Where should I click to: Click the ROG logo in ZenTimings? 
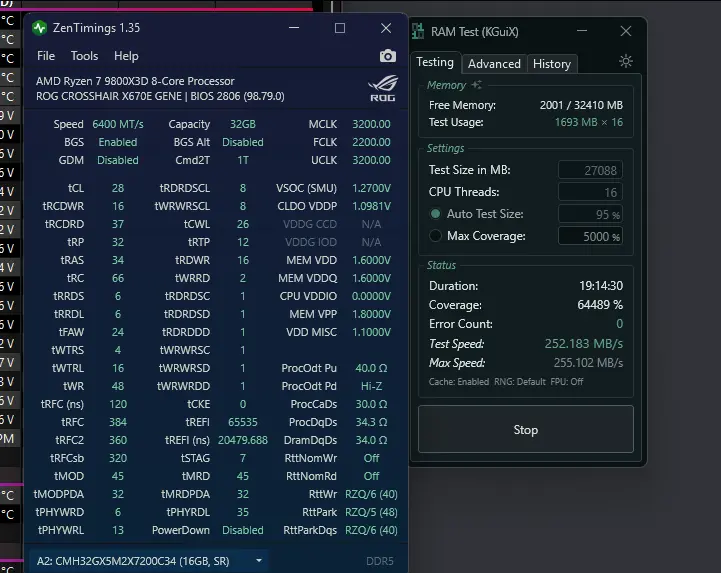click(383, 88)
